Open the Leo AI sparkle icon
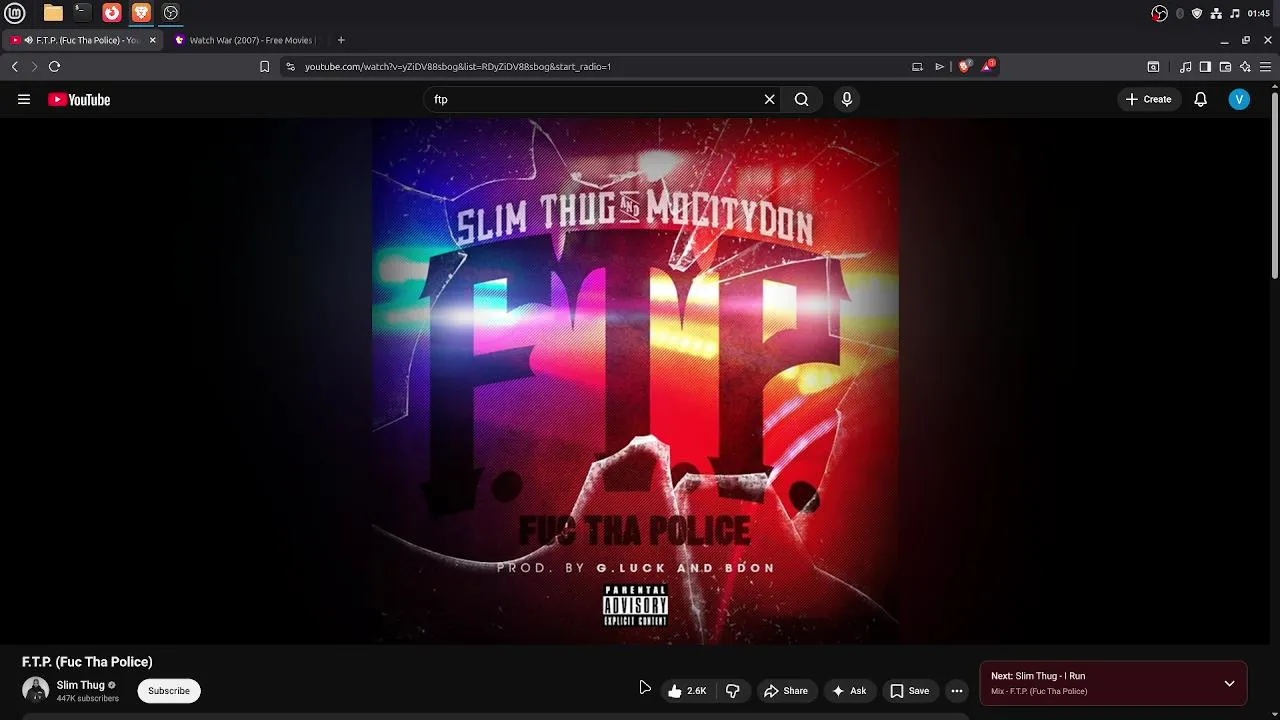 [1245, 67]
